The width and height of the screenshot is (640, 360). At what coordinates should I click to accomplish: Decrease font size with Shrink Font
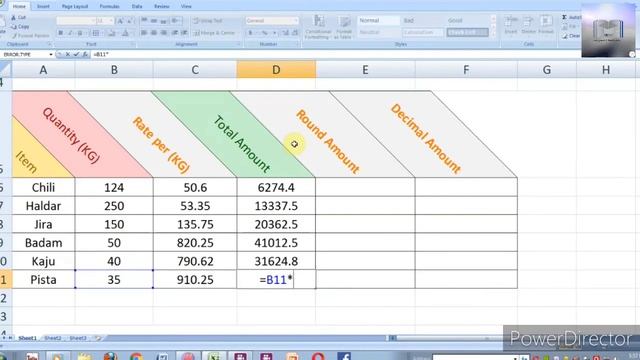tap(129, 21)
